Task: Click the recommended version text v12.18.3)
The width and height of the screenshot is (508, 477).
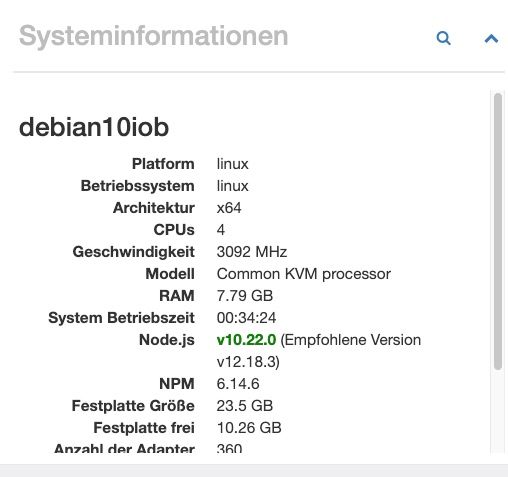Action: [248, 362]
